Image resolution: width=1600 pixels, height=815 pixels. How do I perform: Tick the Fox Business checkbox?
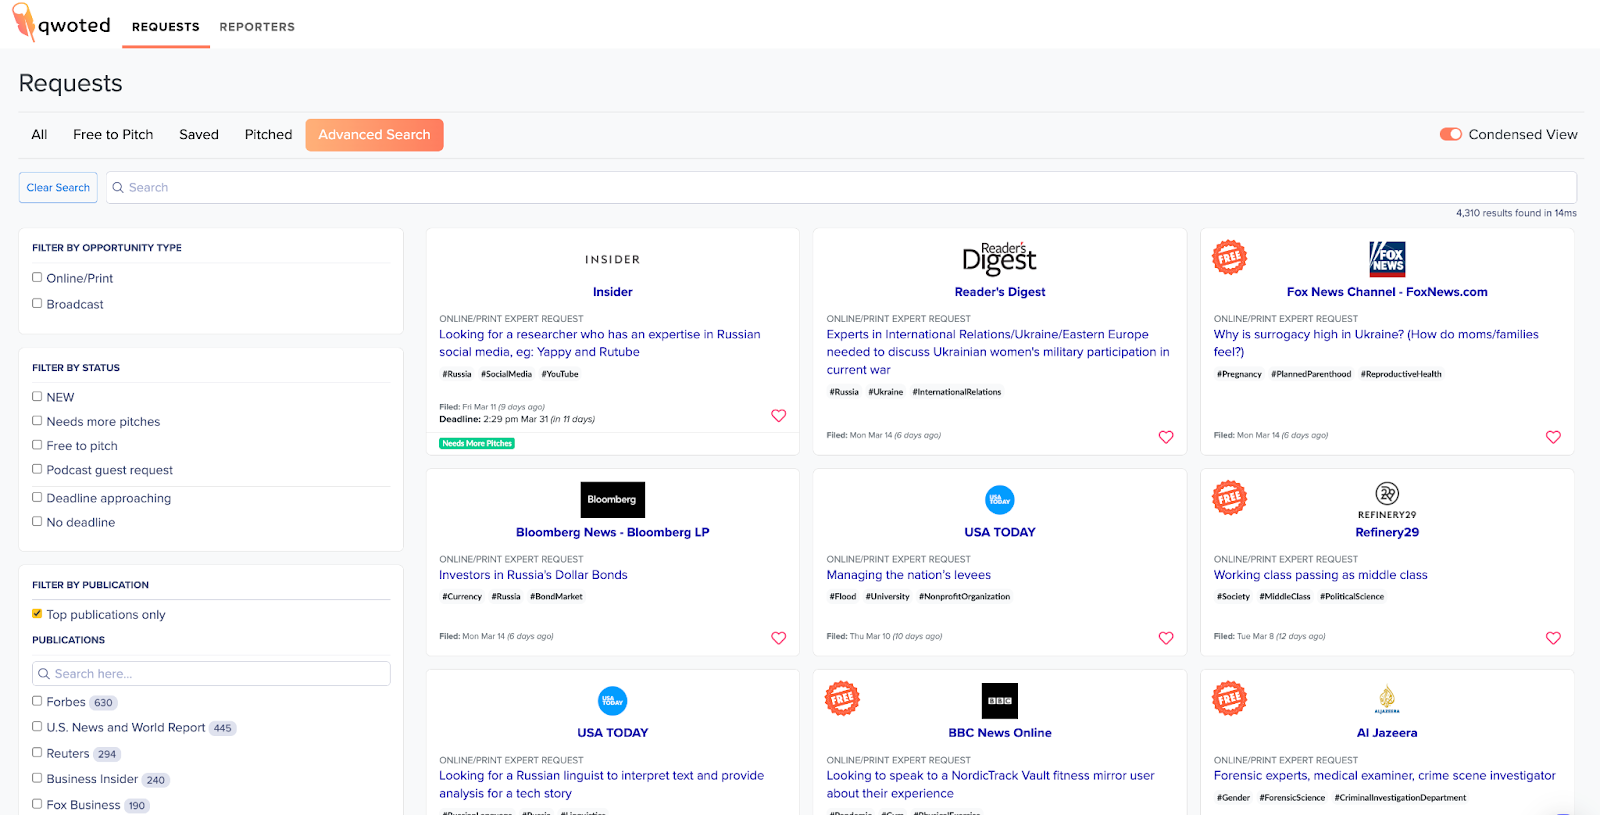(37, 804)
